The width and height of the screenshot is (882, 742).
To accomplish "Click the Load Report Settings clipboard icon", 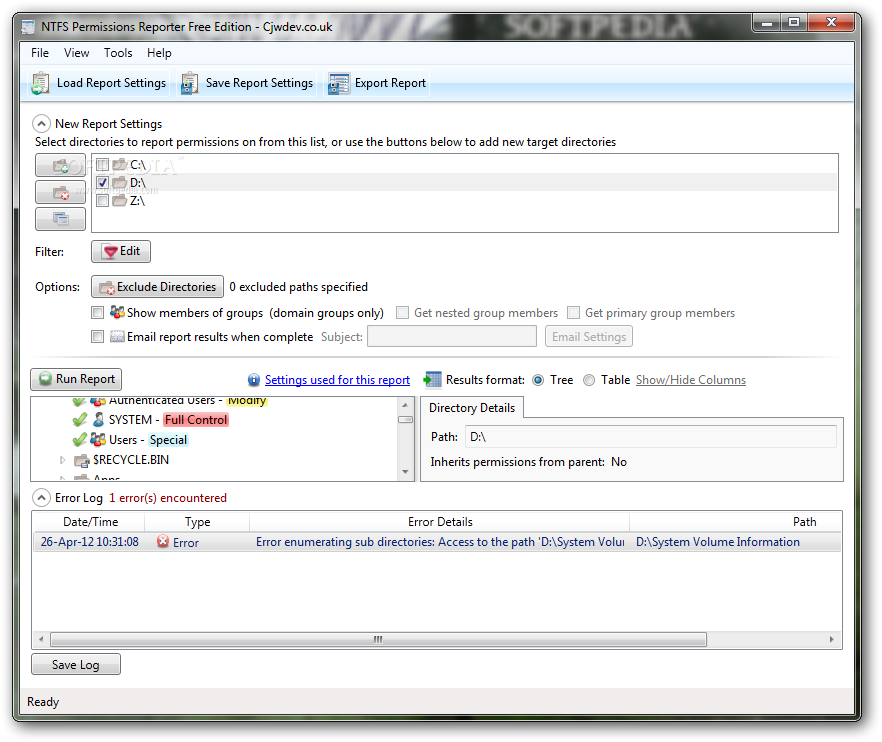I will click(40, 83).
